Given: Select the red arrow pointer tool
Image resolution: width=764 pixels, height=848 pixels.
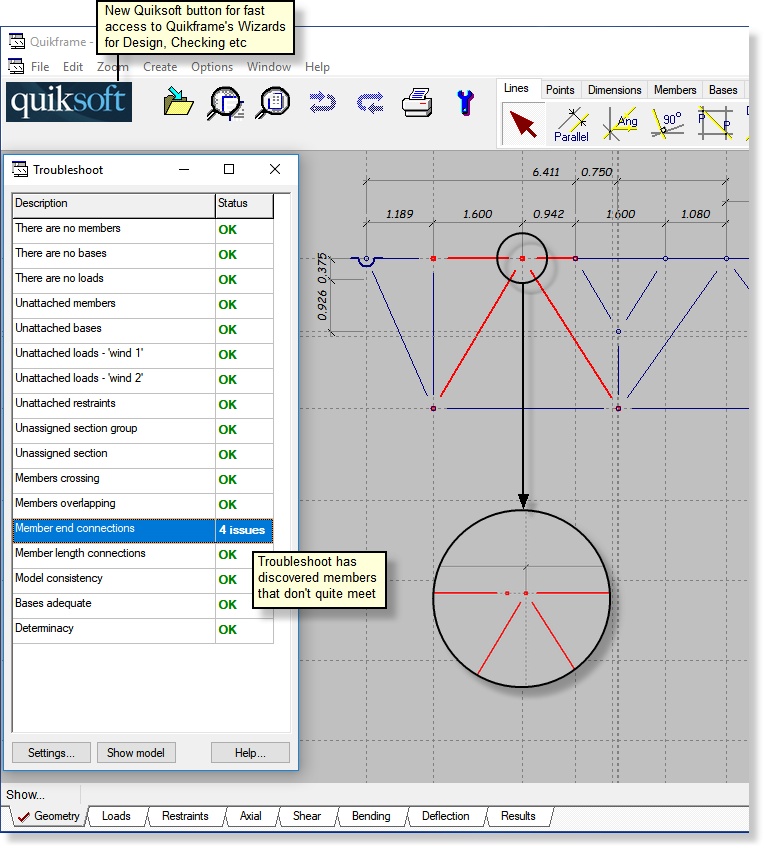Looking at the screenshot, I should coord(523,124).
